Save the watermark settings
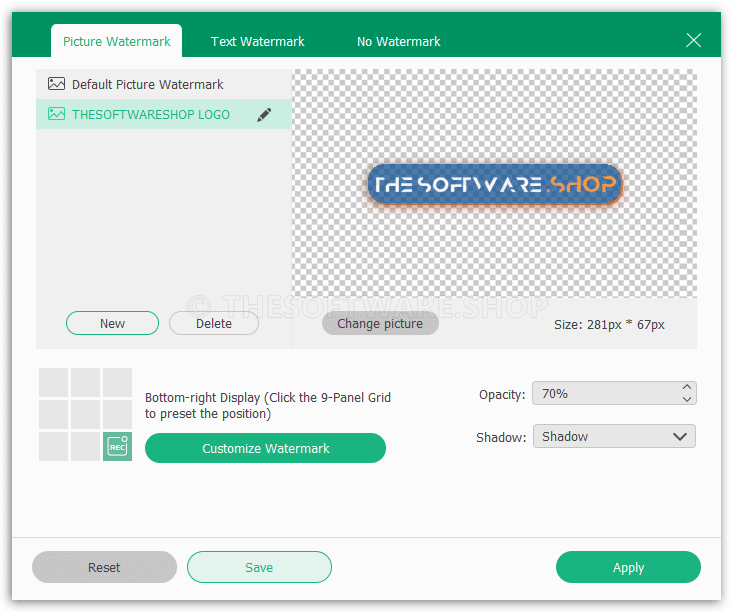Viewport: 733px width, 612px height. [x=259, y=567]
